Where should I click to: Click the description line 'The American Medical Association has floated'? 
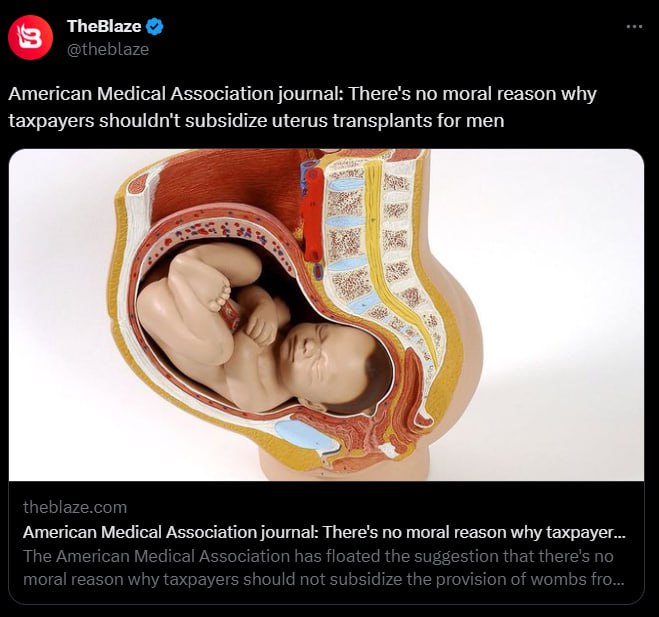(x=318, y=556)
